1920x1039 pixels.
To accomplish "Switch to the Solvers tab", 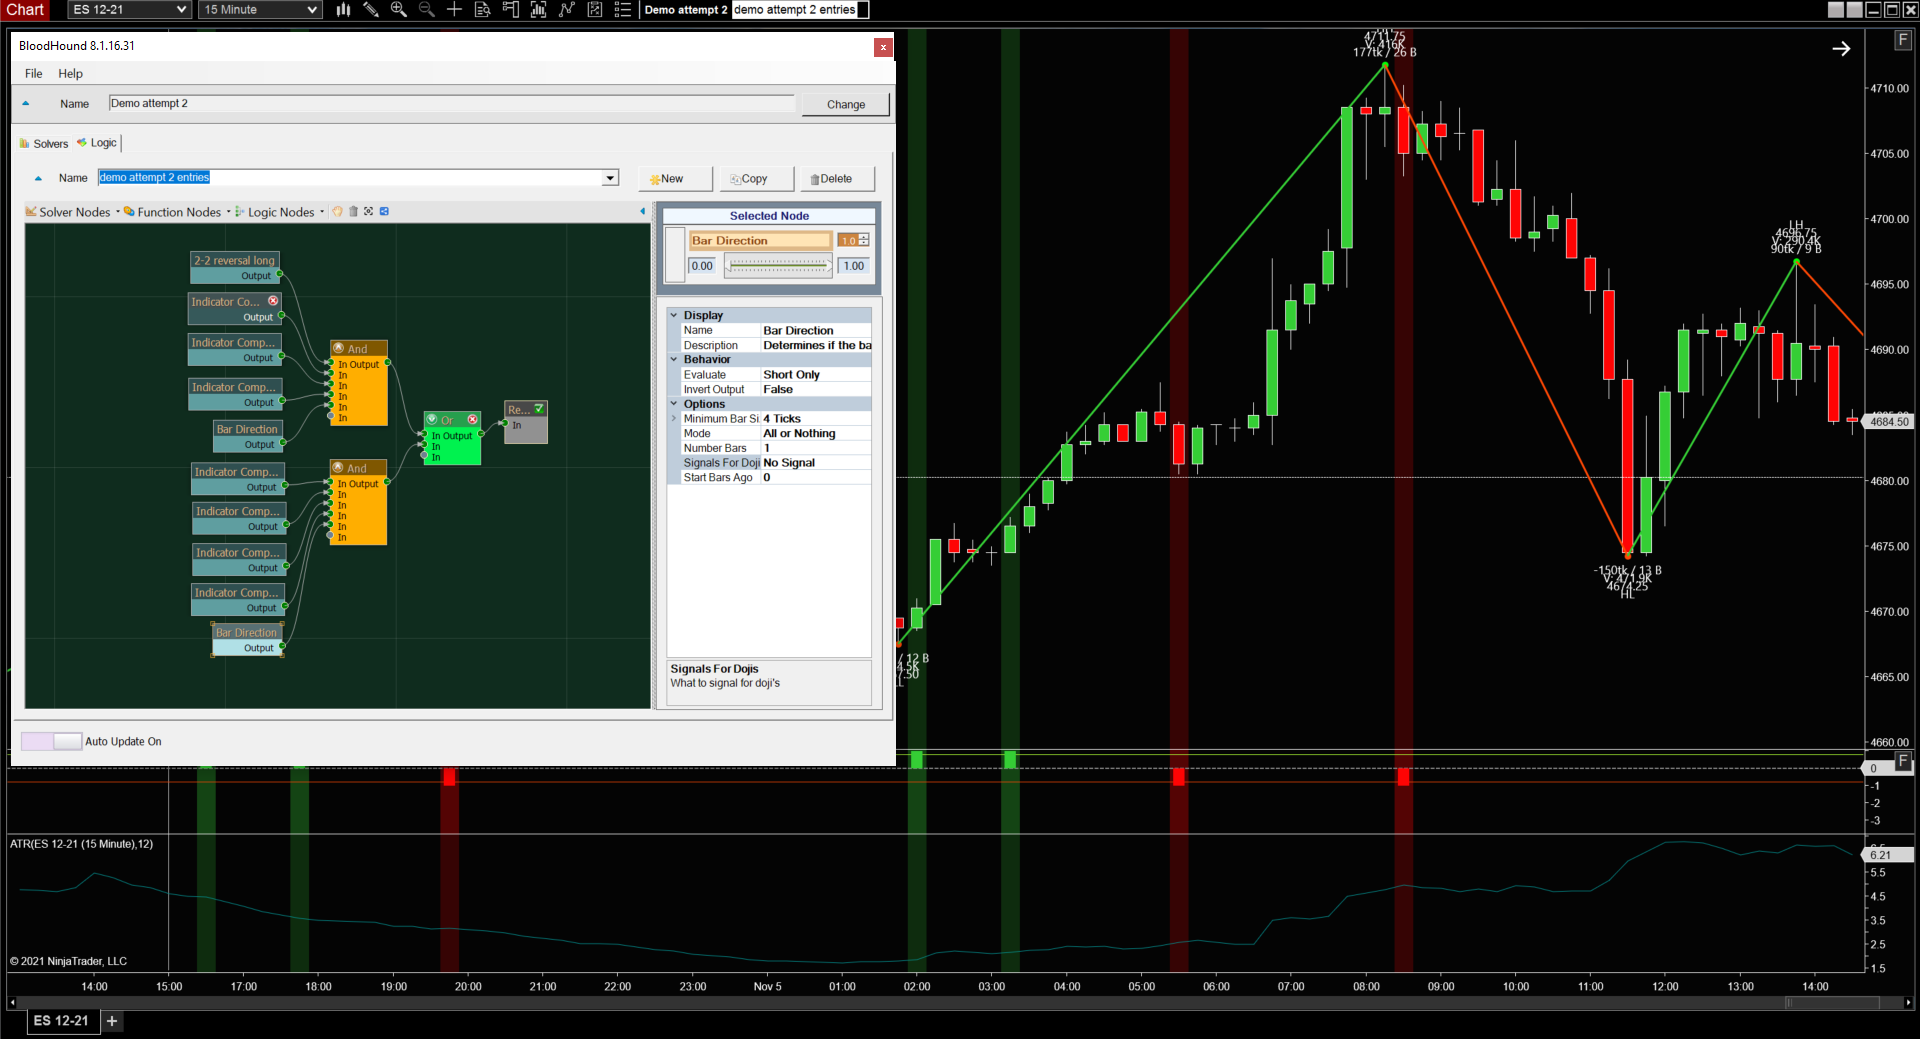I will [x=44, y=144].
